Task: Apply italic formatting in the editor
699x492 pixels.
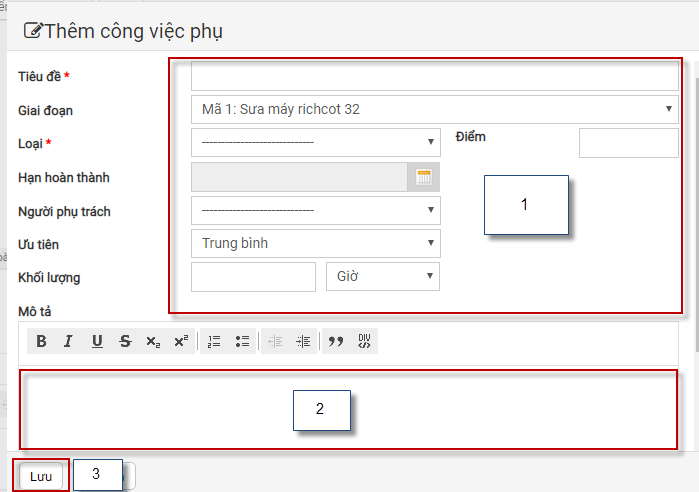Action: click(69, 341)
